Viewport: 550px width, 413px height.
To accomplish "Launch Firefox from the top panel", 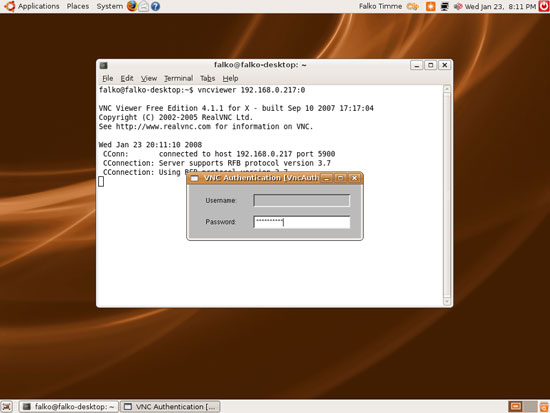I will click(x=132, y=6).
